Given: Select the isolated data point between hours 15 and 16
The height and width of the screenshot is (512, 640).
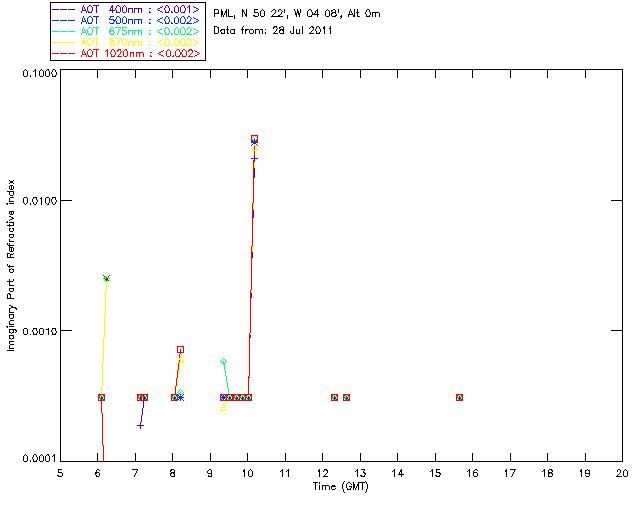Looking at the screenshot, I should [460, 398].
